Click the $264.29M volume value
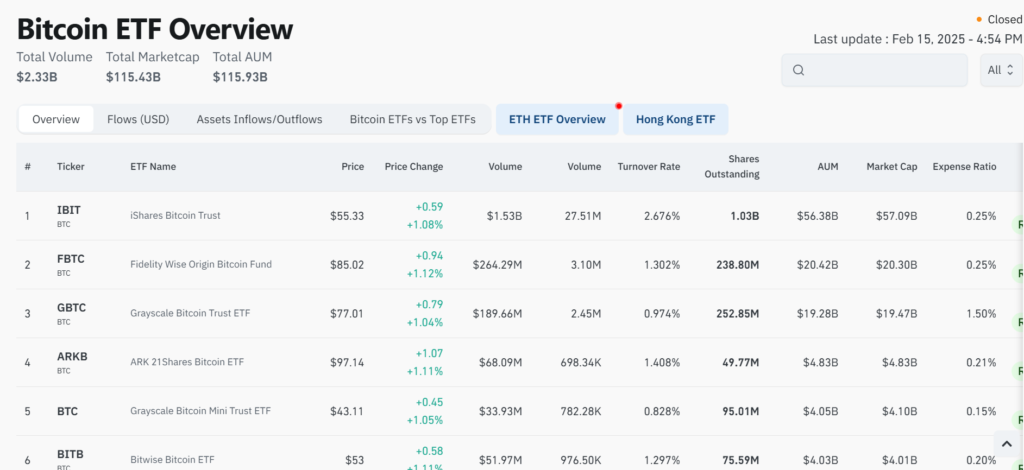 [498, 265]
